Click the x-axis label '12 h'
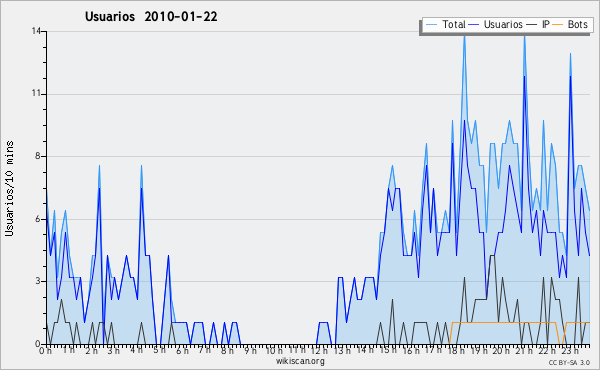 319,350
